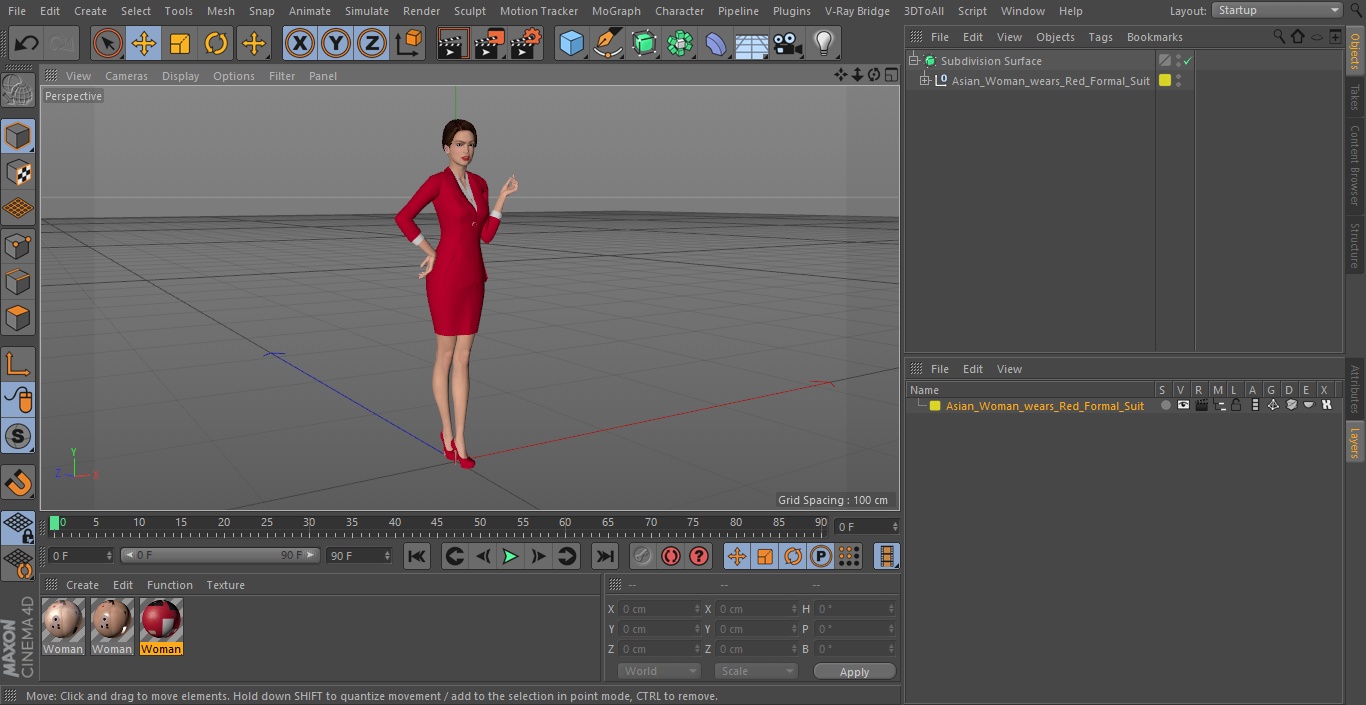Screen dimensions: 1366x705
Task: Toggle layer visible-in-editor eye icon
Action: tap(1183, 406)
